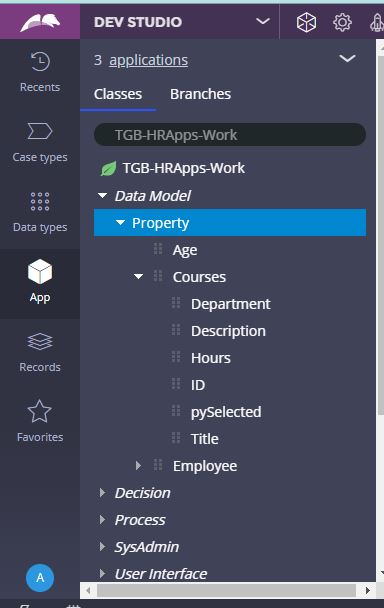
Task: Expand the Process category arrow
Action: tap(102, 520)
